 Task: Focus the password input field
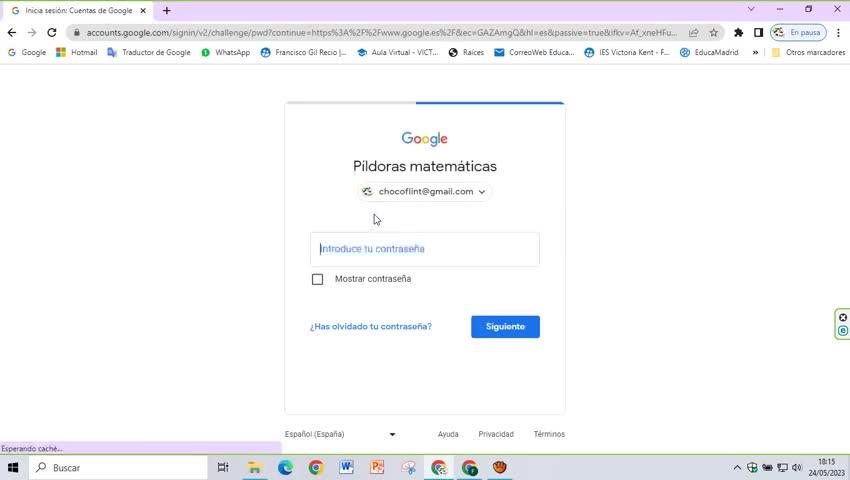coord(425,249)
